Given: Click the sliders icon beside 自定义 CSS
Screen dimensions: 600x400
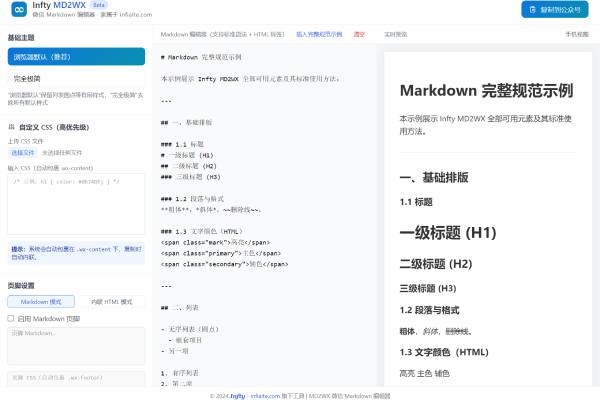Looking at the screenshot, I should tap(11, 127).
